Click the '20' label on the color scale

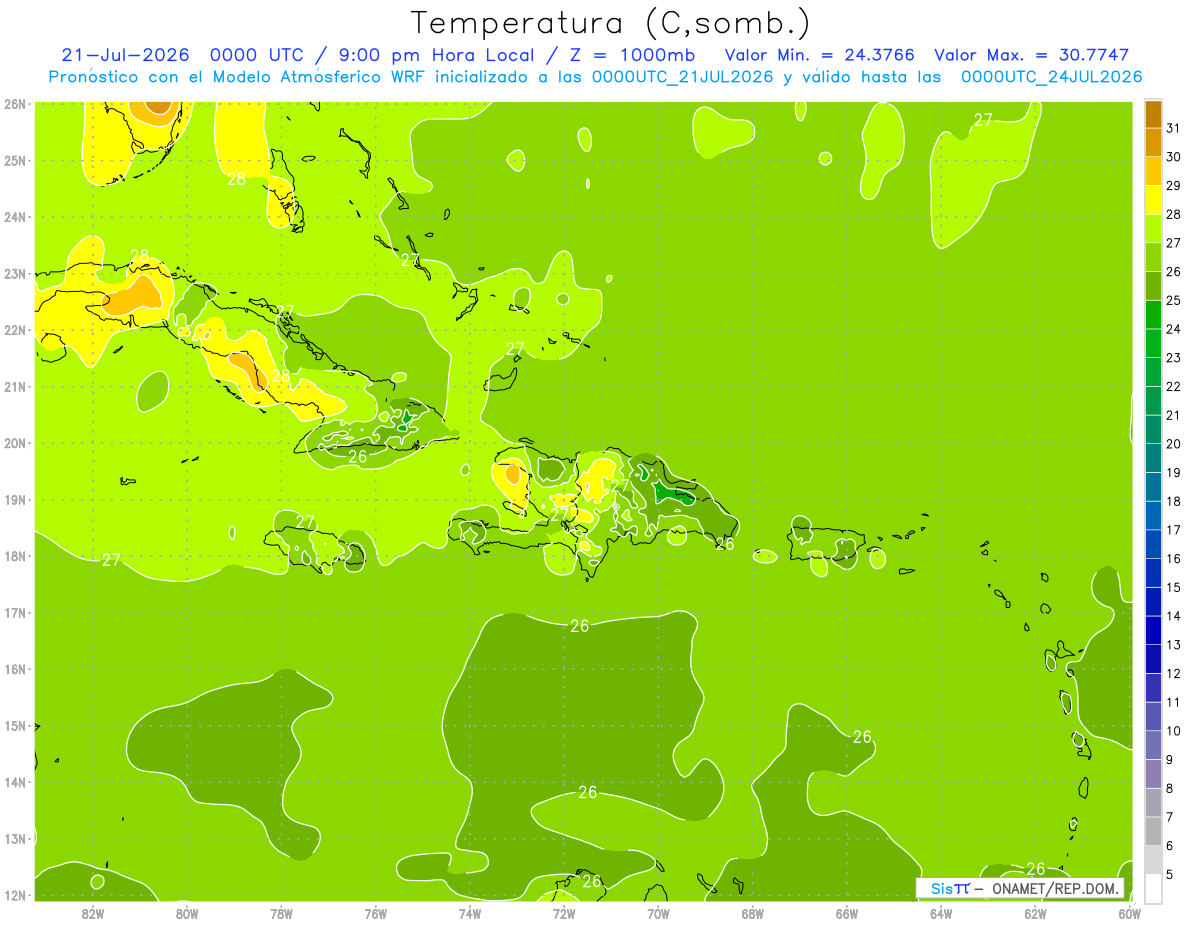1174,444
